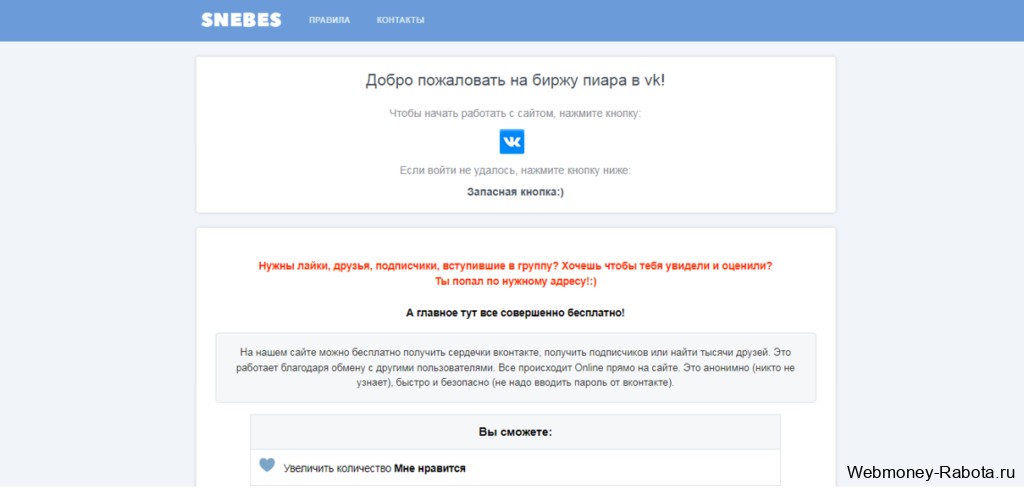Click the row Увеличить количество Мне нравится
This screenshot has width=1024, height=490.
(x=515, y=468)
